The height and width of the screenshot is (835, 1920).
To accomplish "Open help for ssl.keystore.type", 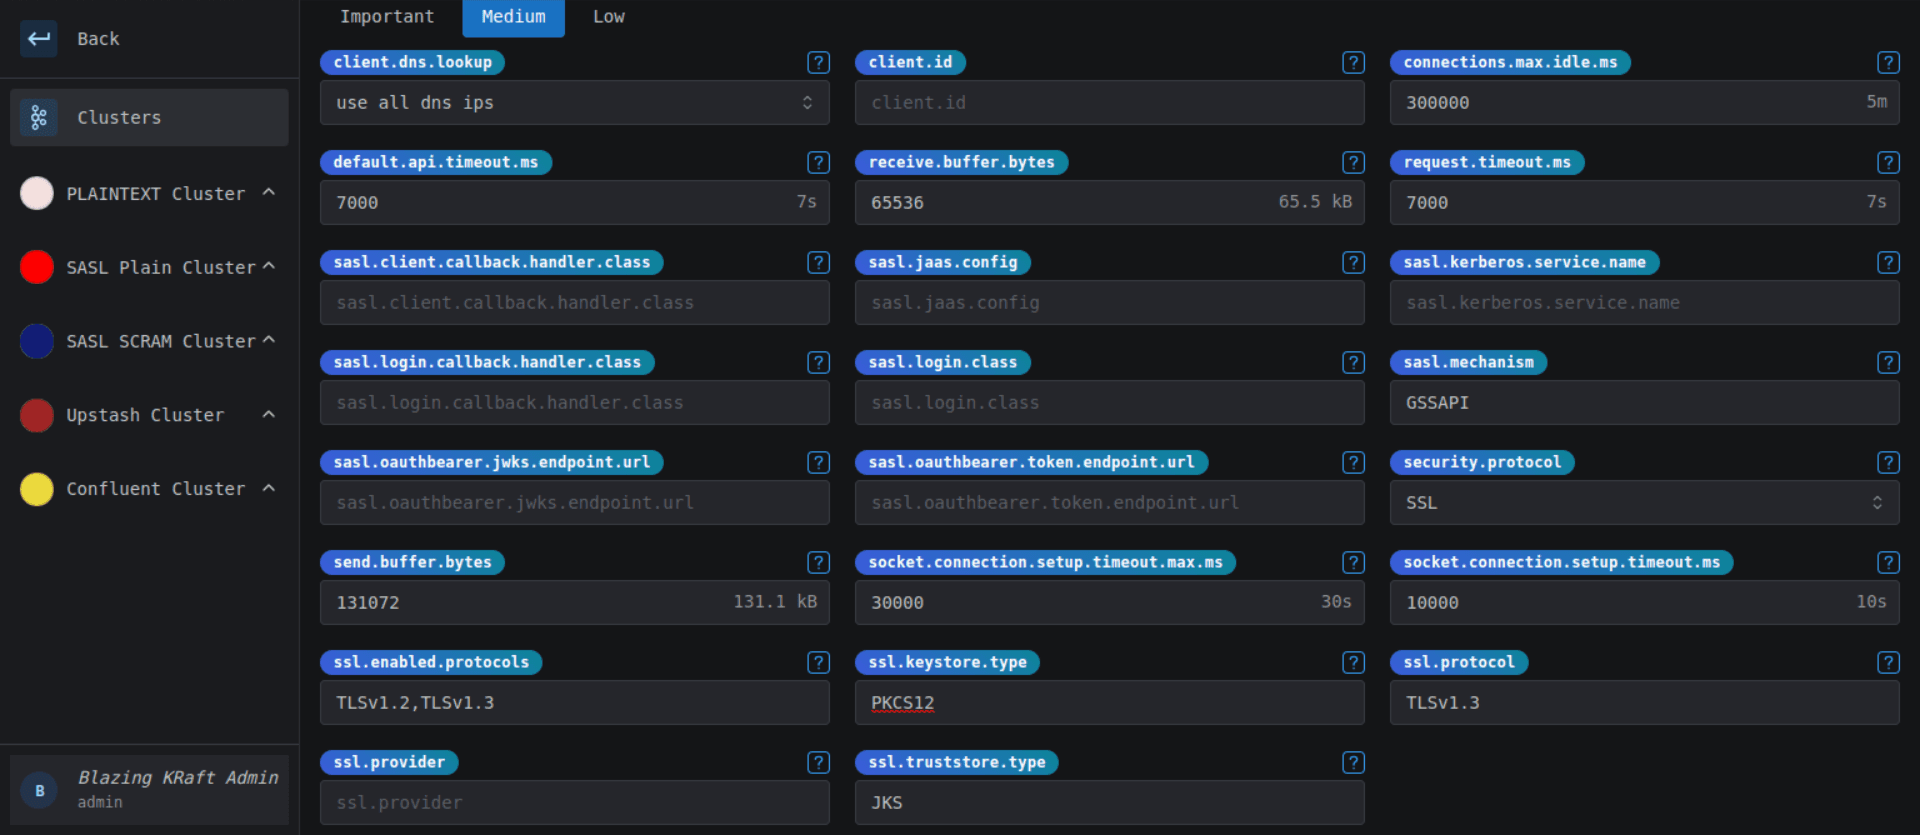I will (x=1353, y=662).
